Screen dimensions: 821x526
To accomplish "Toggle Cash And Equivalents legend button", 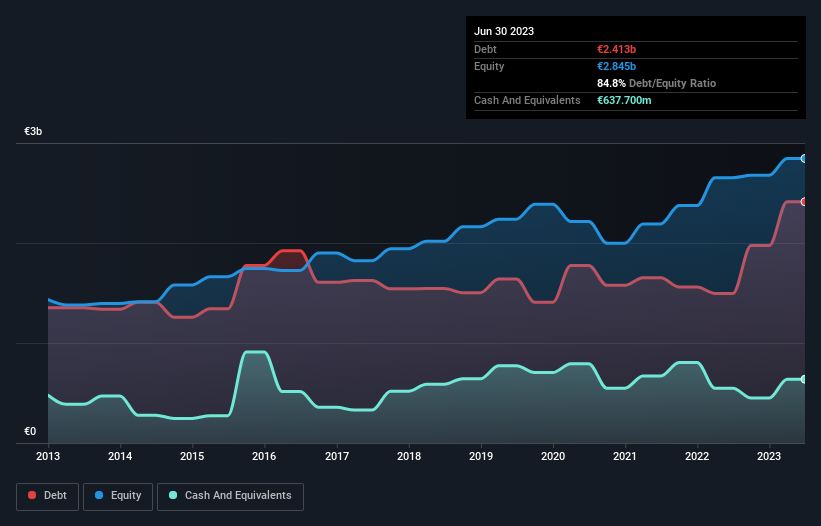I will coord(230,496).
